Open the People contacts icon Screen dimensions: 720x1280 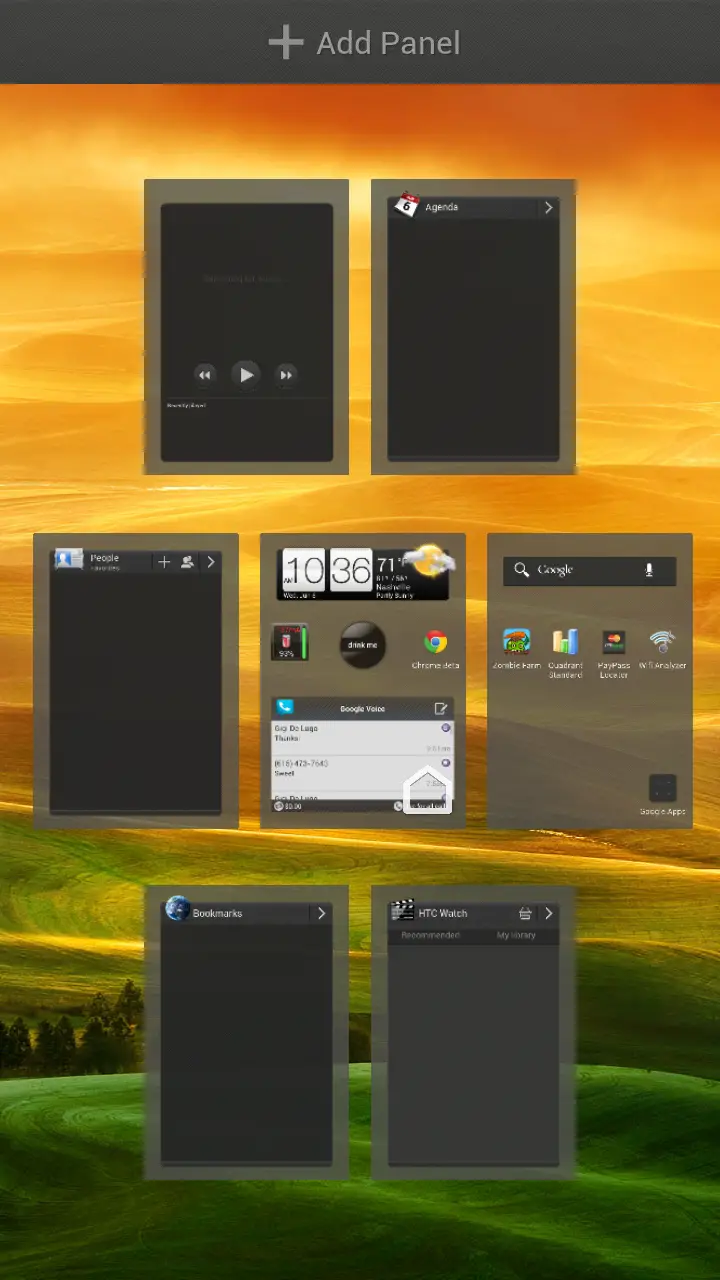tap(69, 560)
